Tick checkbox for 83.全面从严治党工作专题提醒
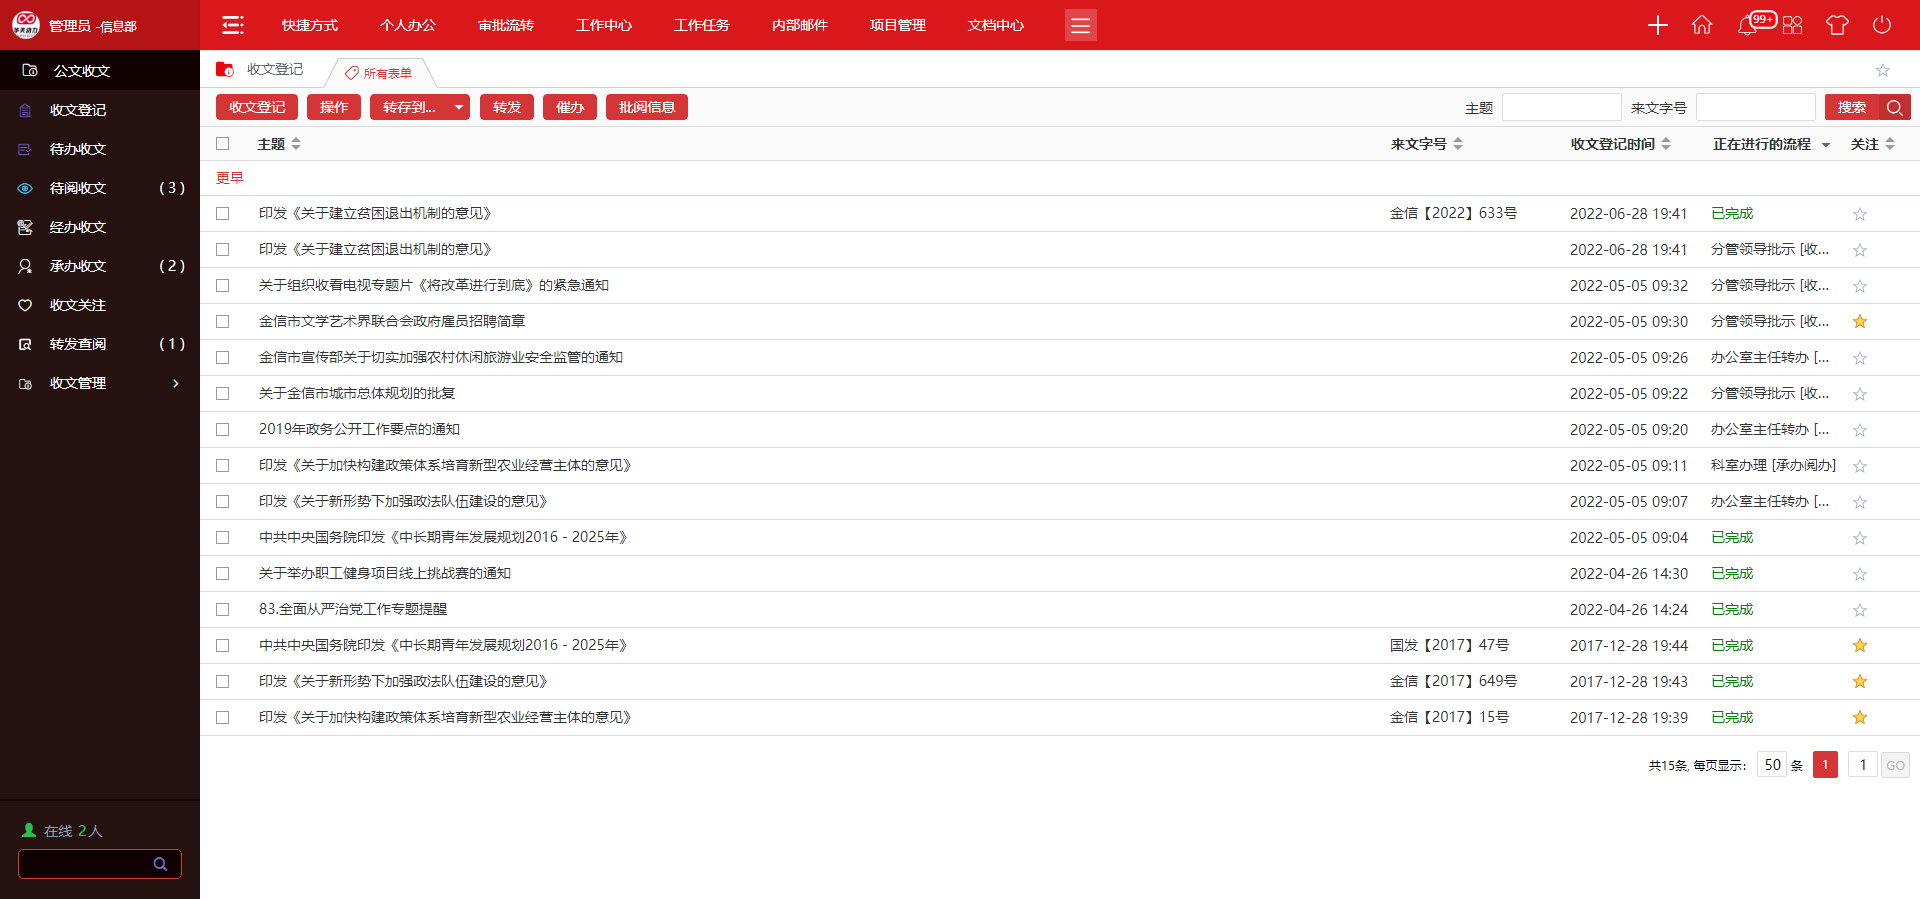Viewport: 1920px width, 899px height. 223,609
